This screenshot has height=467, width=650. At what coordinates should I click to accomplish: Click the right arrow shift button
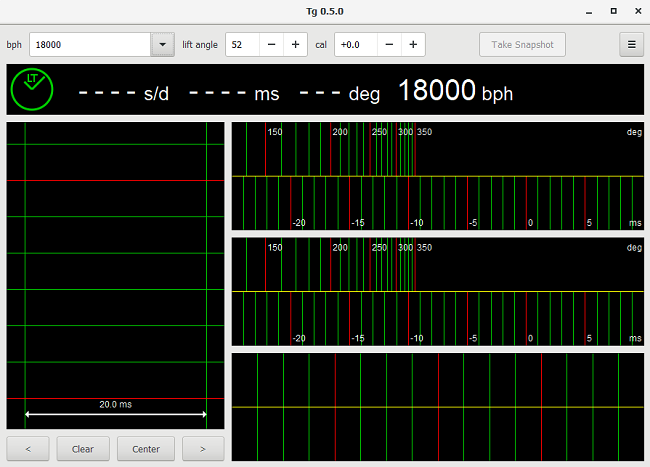pyautogui.click(x=203, y=449)
